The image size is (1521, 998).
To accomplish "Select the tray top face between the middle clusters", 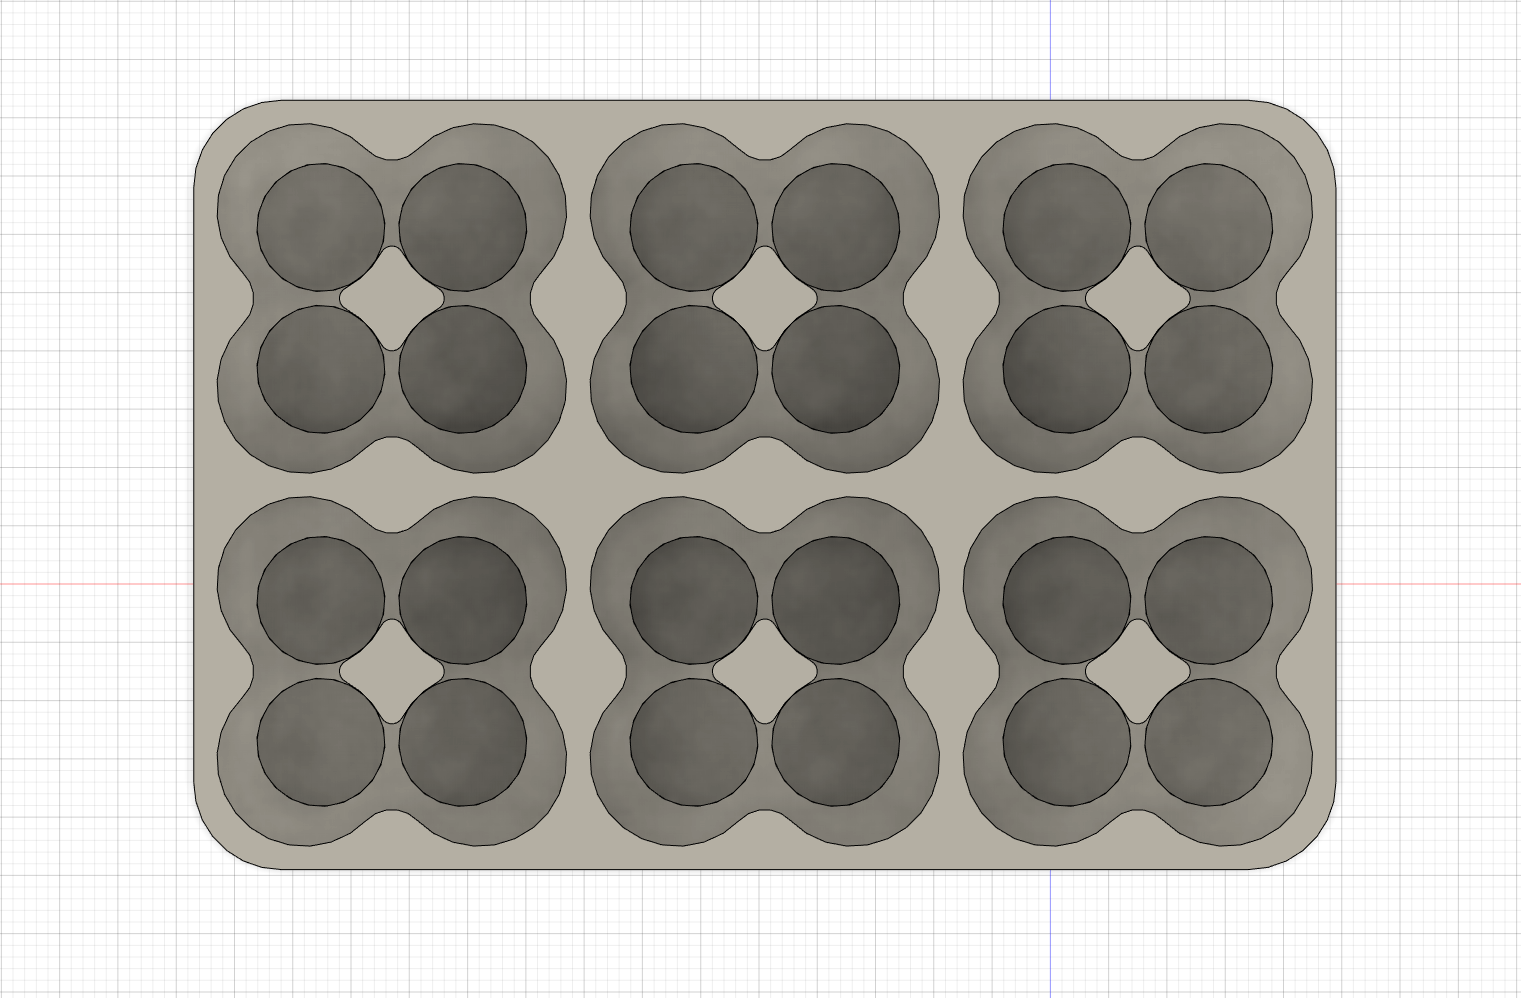I will (765, 486).
